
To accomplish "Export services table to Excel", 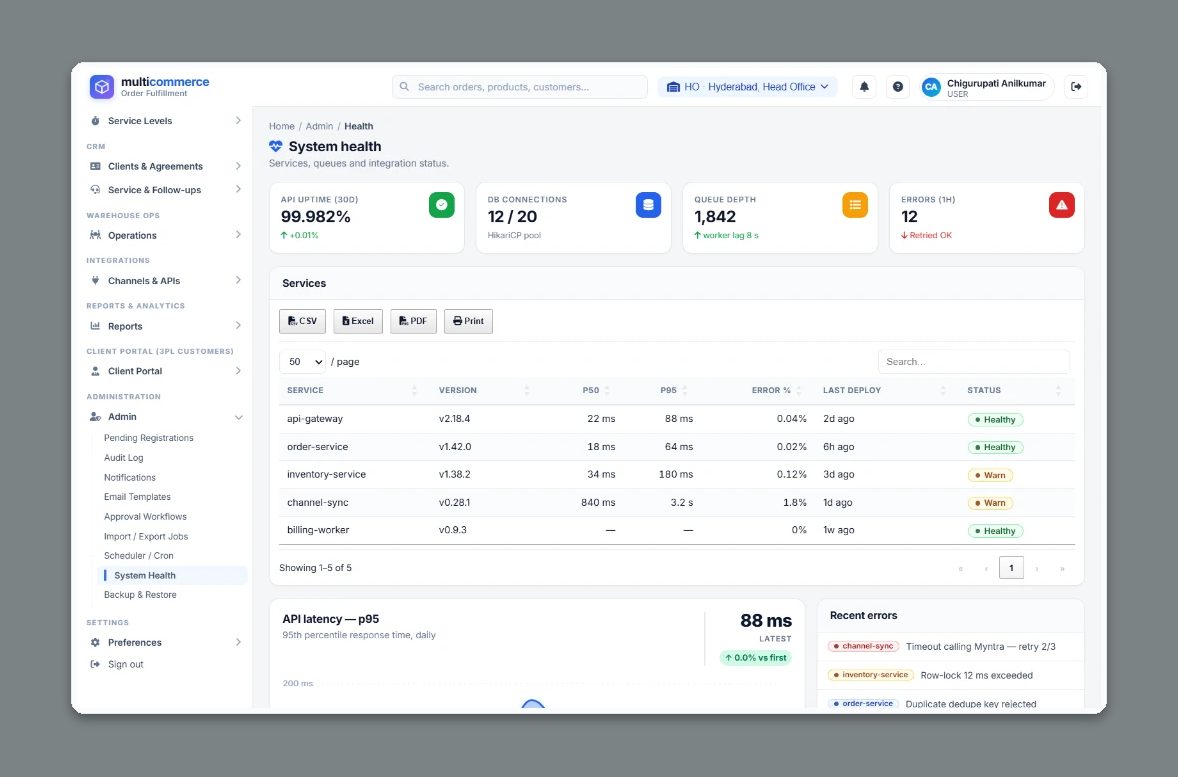I will pyautogui.click(x=358, y=322).
